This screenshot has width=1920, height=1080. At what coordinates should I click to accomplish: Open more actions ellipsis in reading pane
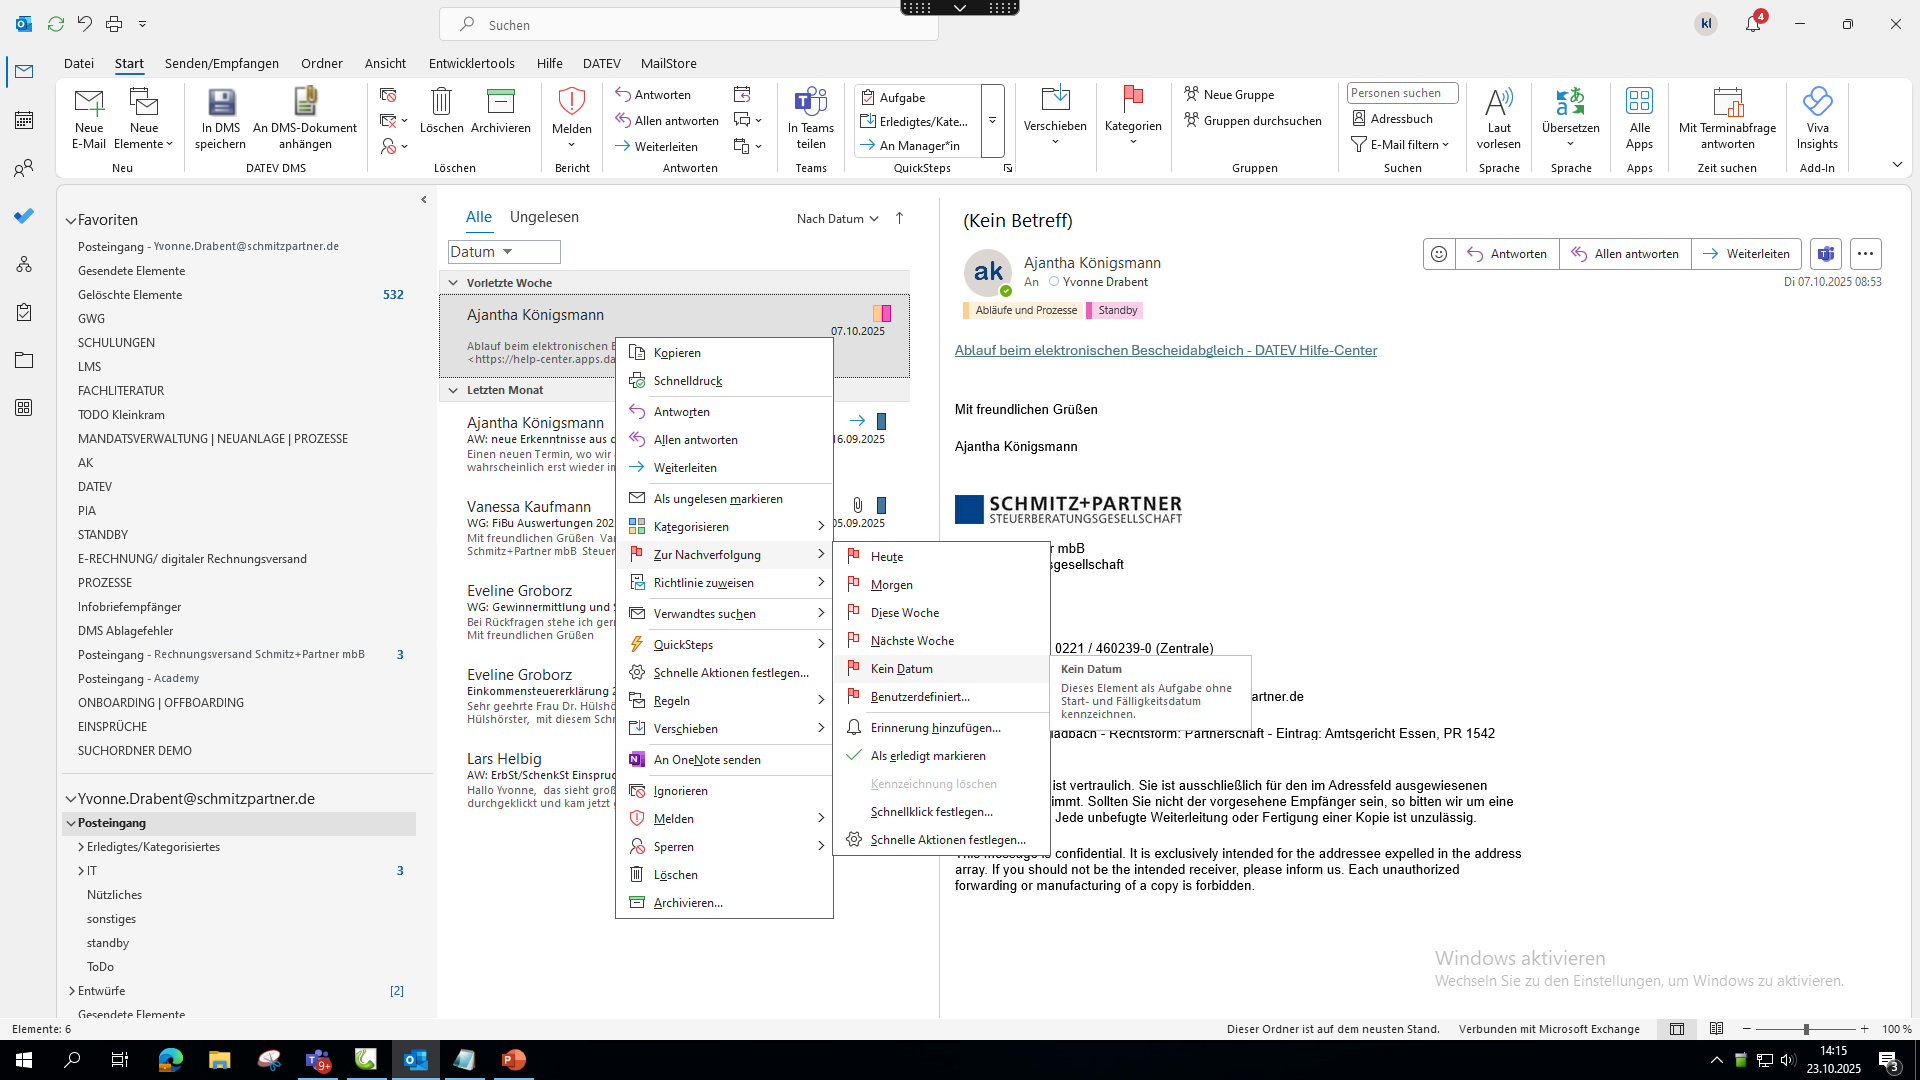(x=1865, y=254)
